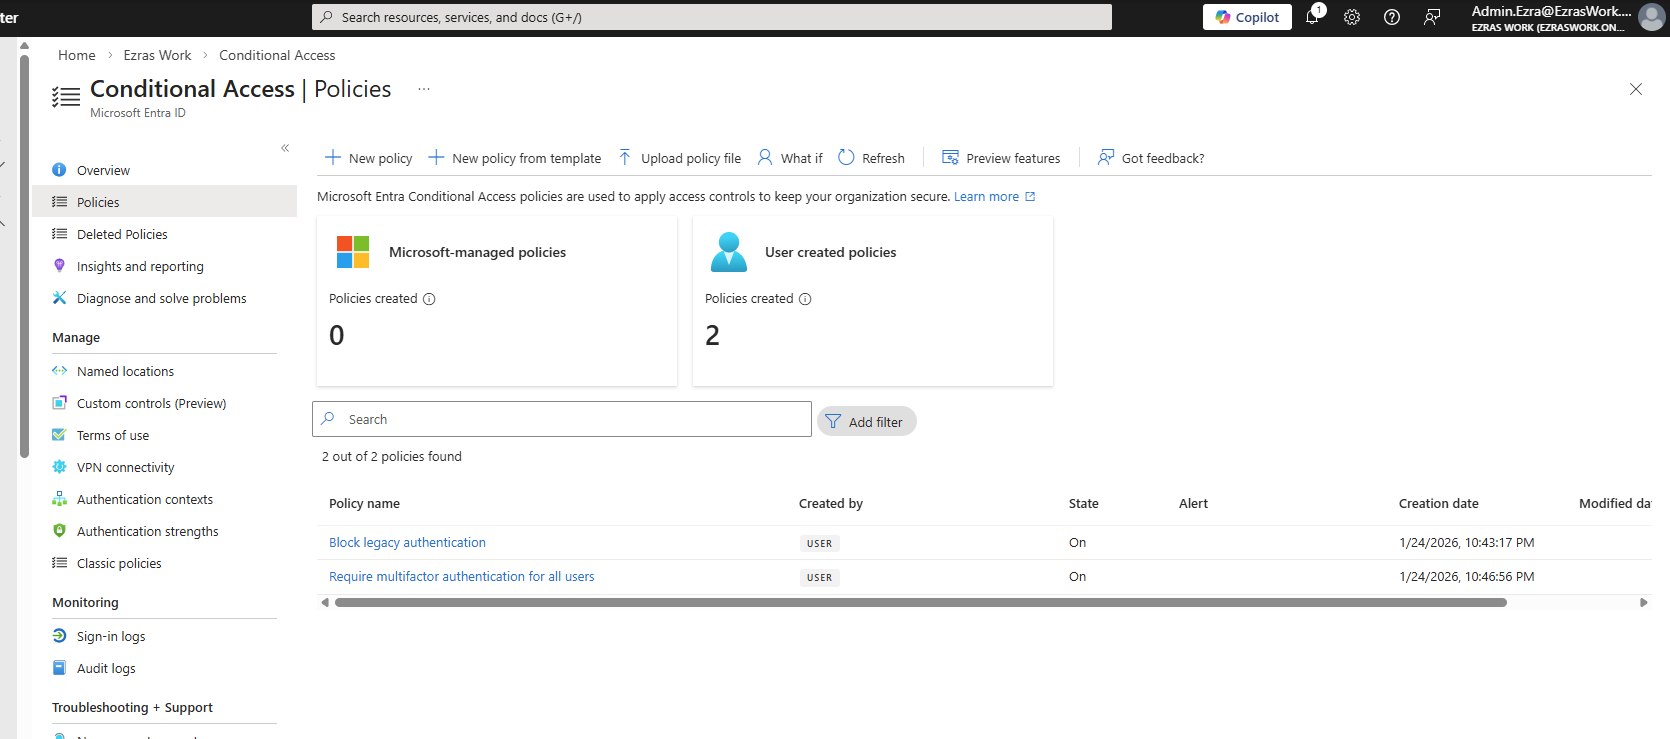Click the Sign-in logs icon
This screenshot has height=739, width=1670.
59,636
